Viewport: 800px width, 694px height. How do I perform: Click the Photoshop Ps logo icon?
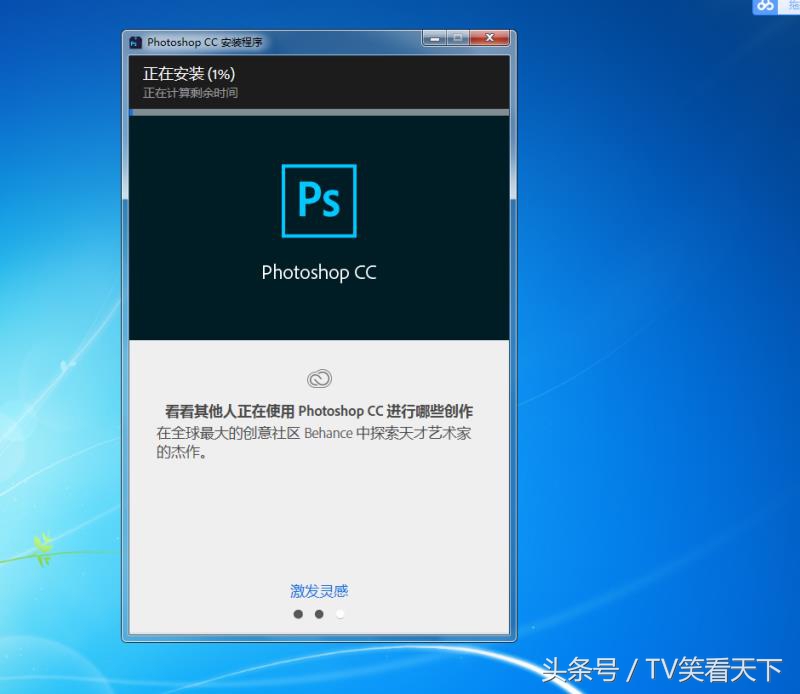pos(318,200)
